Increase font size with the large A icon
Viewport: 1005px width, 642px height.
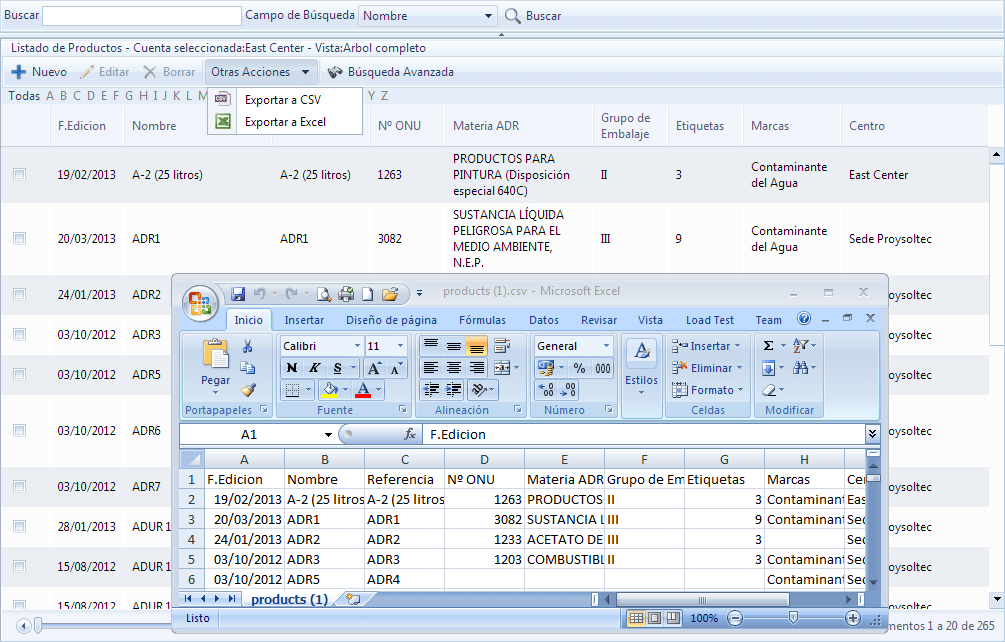[x=373, y=368]
